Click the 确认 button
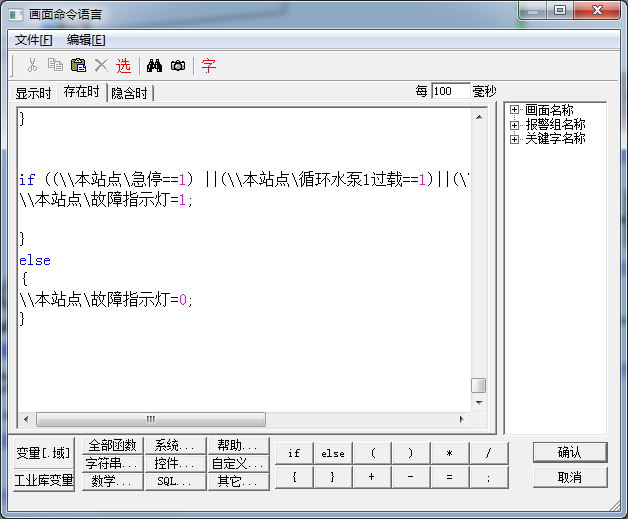This screenshot has width=628, height=519. coord(570,453)
